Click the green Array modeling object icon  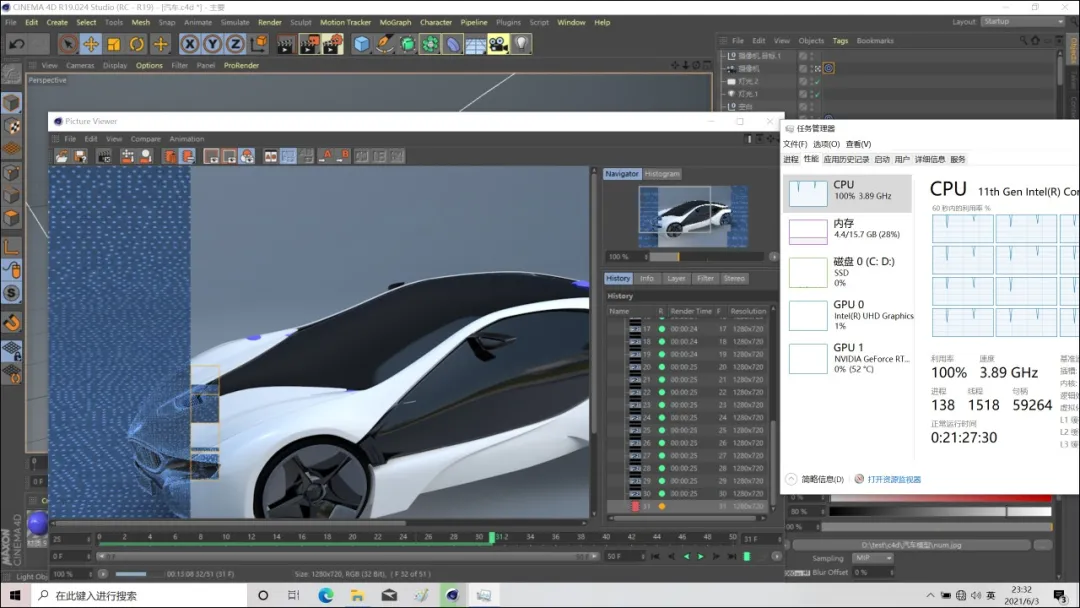tap(430, 44)
